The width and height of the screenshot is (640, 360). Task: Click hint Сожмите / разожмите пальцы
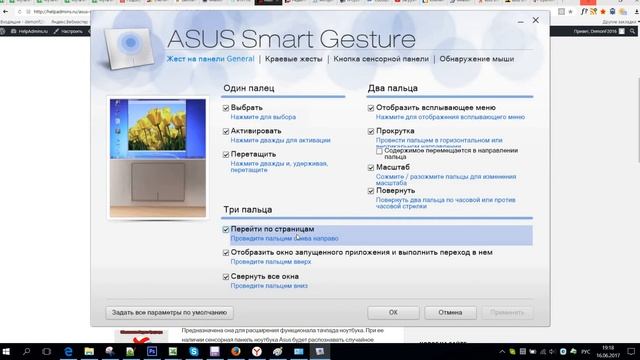(x=446, y=180)
